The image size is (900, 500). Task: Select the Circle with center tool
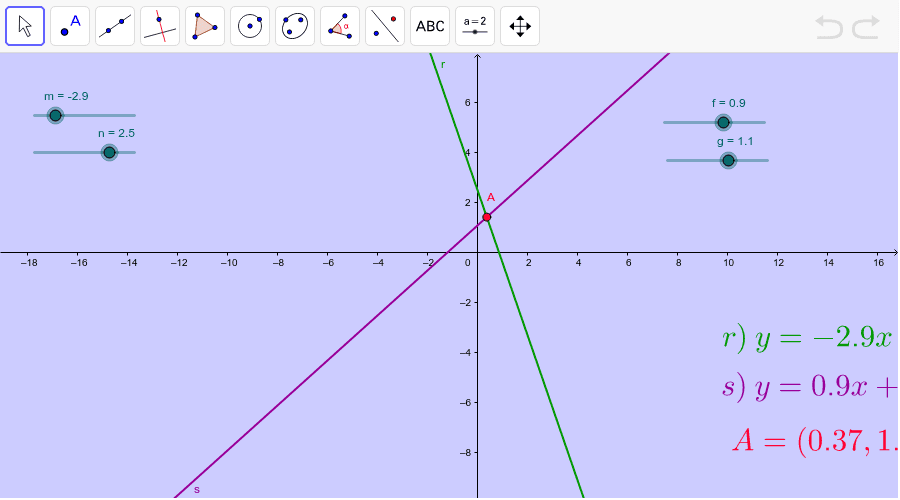pos(250,26)
